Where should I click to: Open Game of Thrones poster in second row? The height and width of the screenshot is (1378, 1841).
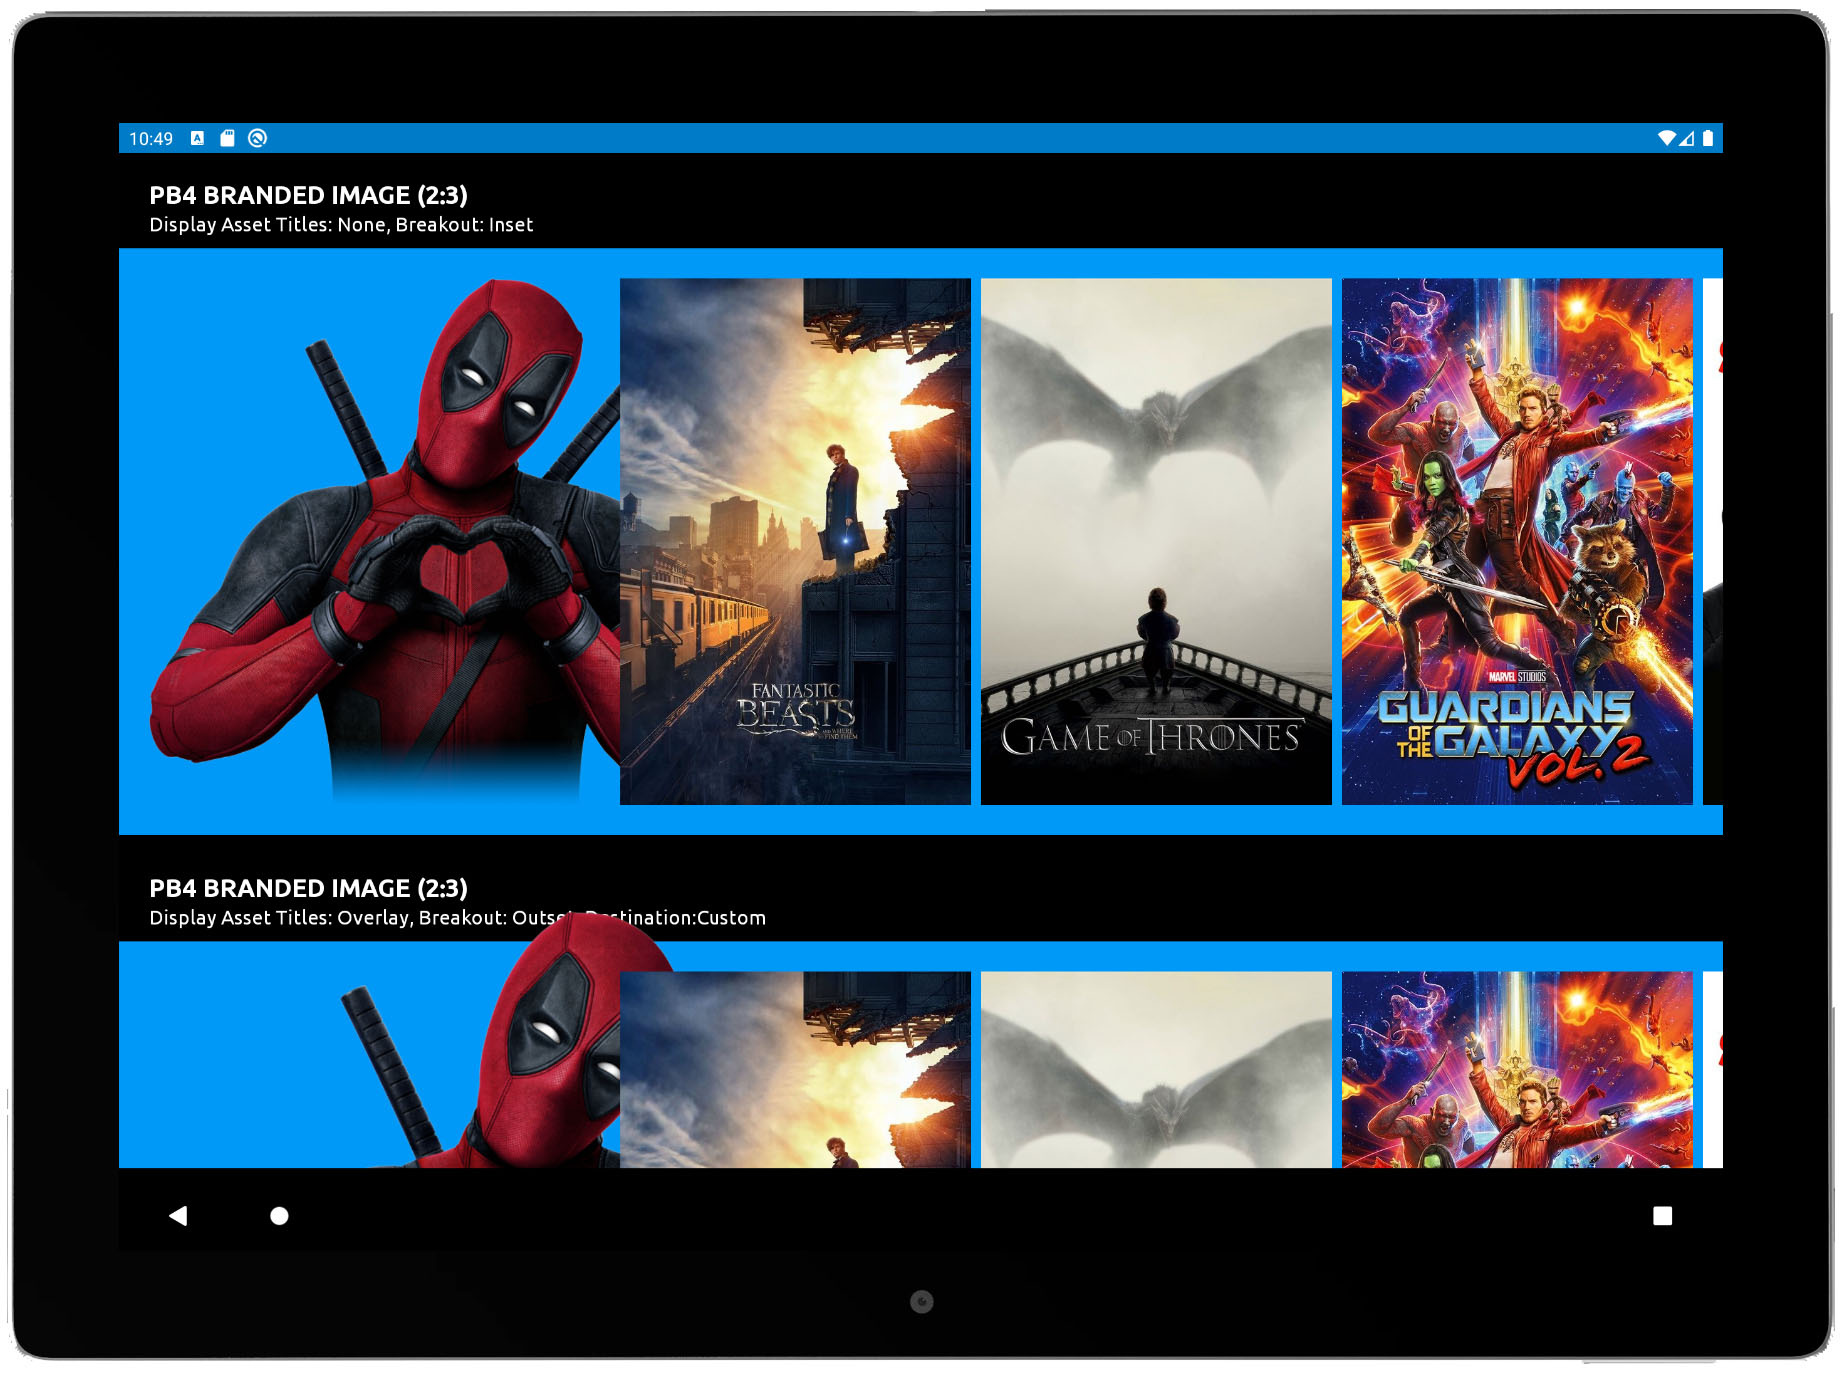[x=1156, y=1069]
